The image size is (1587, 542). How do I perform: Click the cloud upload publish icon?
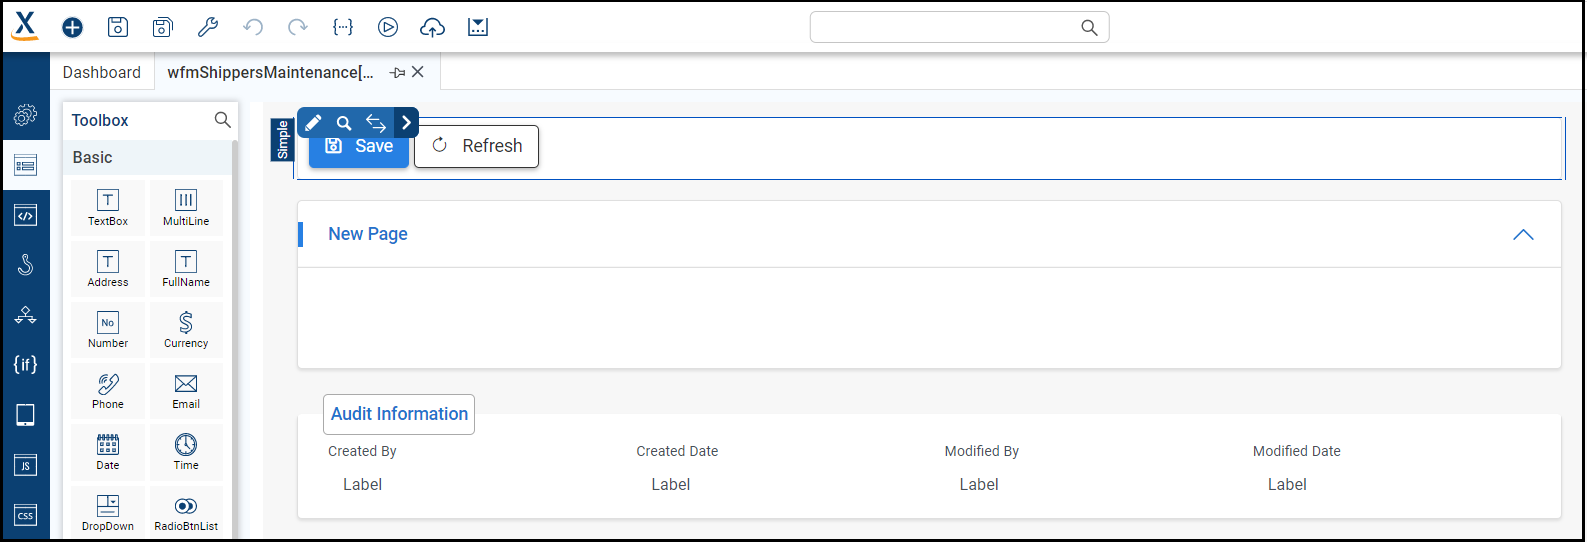tap(432, 28)
